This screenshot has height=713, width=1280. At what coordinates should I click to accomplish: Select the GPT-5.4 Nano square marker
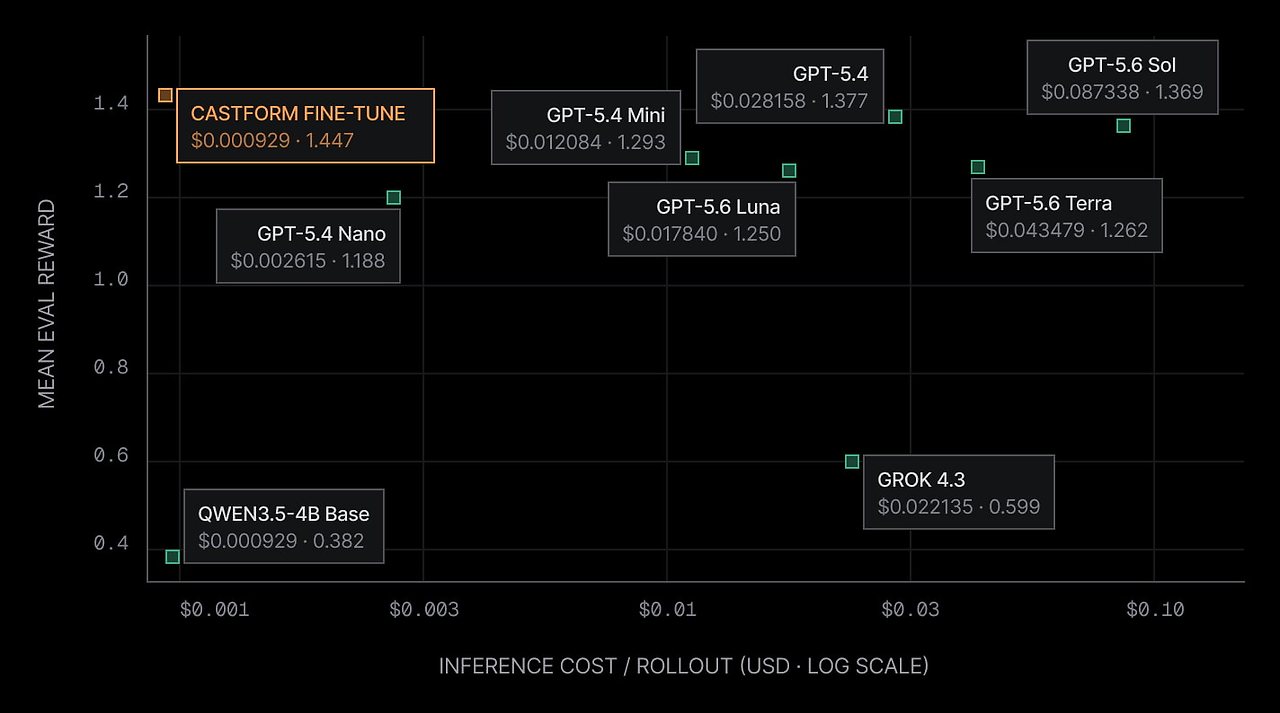click(394, 198)
